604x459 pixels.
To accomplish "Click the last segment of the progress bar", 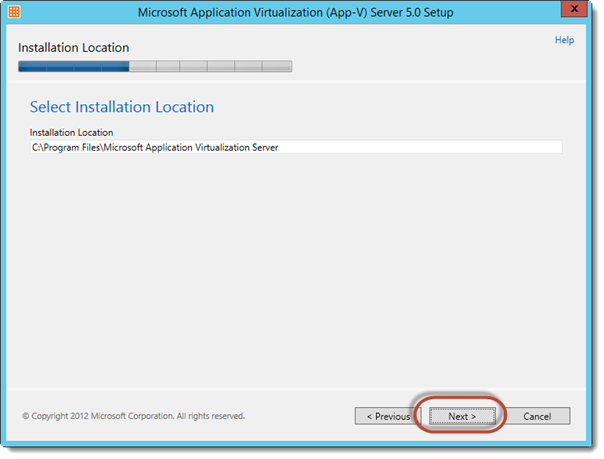I will coord(278,67).
